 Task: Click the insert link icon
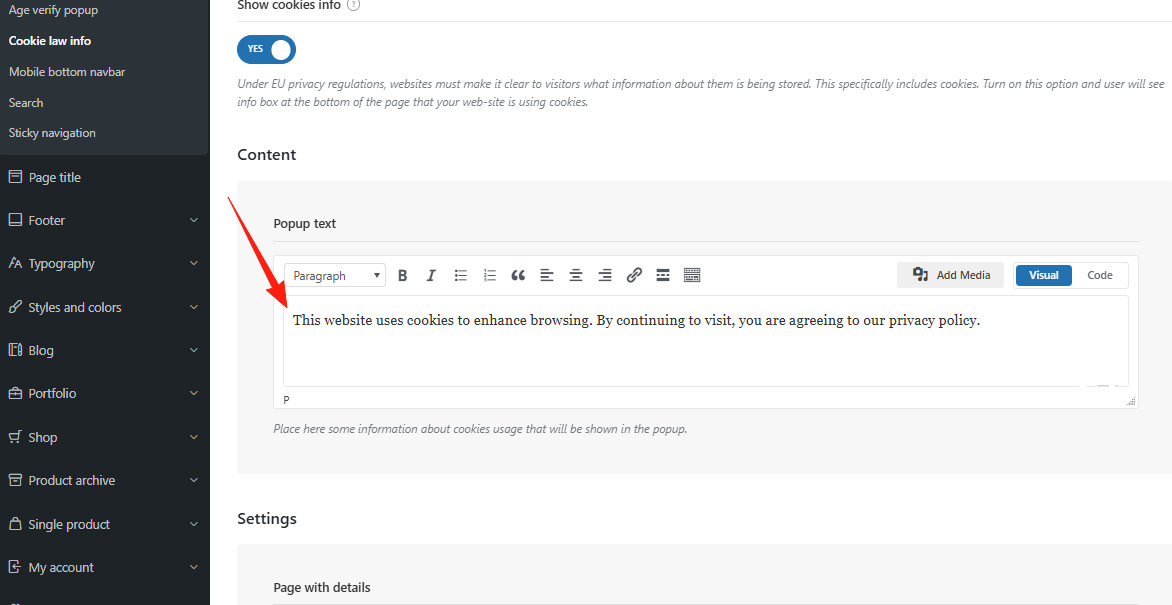pos(634,276)
